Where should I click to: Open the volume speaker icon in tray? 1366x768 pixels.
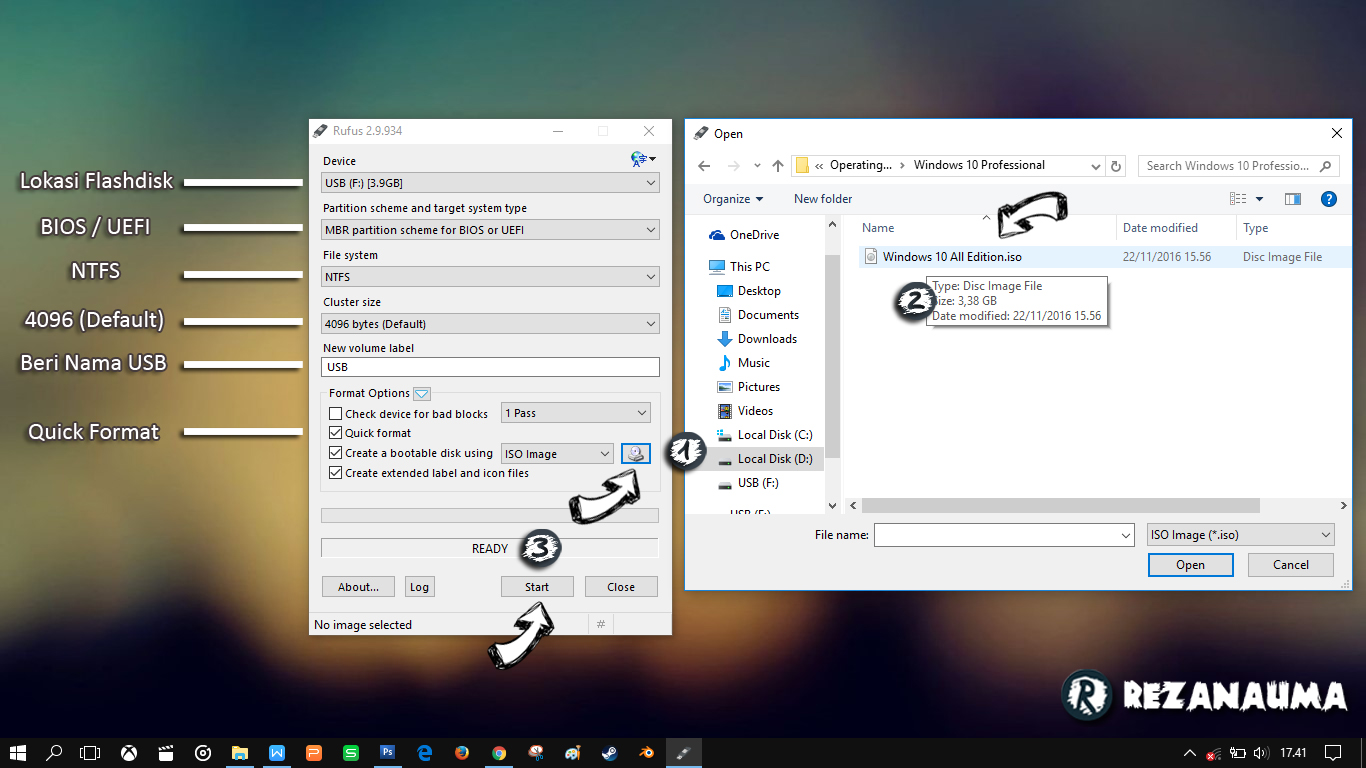tap(1263, 753)
